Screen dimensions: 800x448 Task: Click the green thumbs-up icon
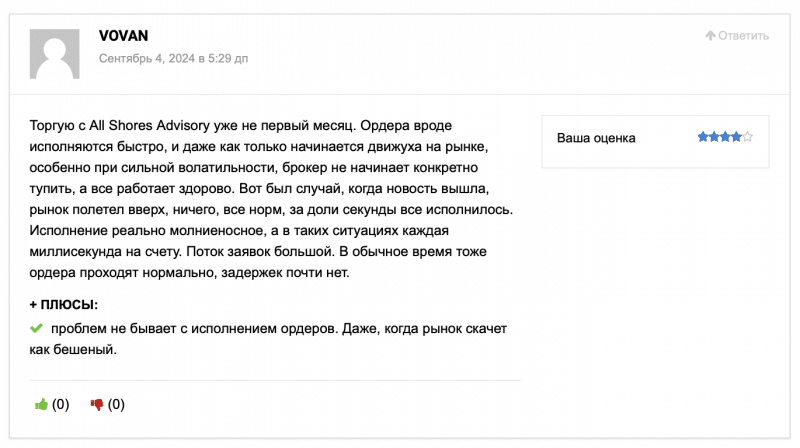(41, 405)
